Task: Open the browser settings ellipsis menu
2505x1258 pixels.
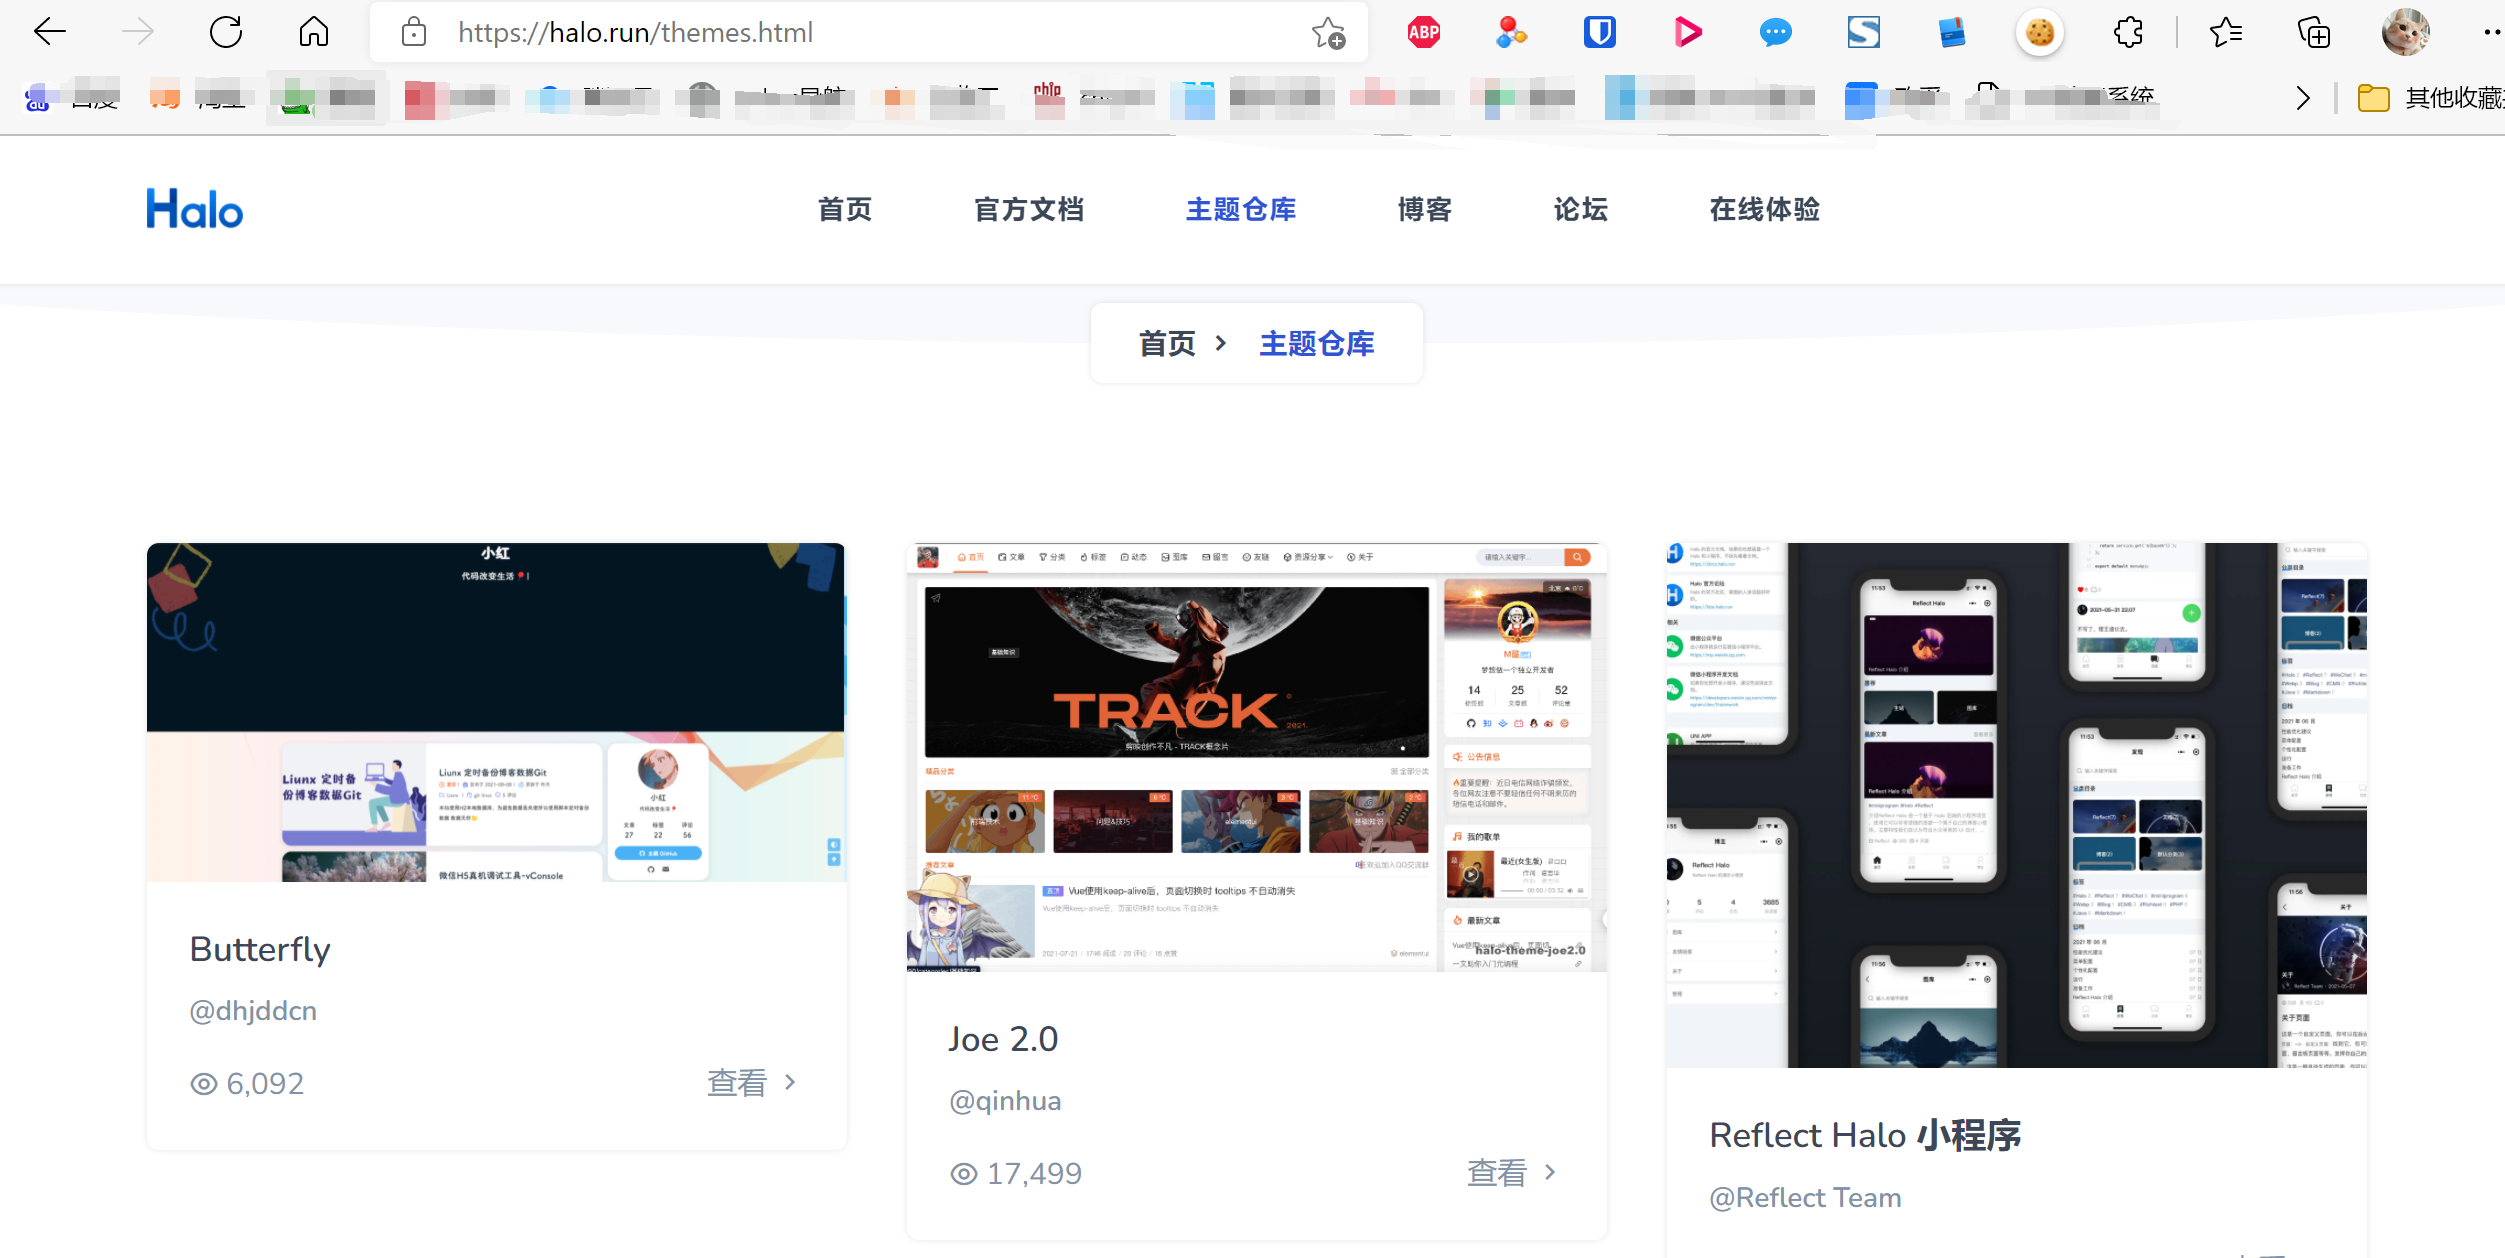Action: tap(2492, 33)
